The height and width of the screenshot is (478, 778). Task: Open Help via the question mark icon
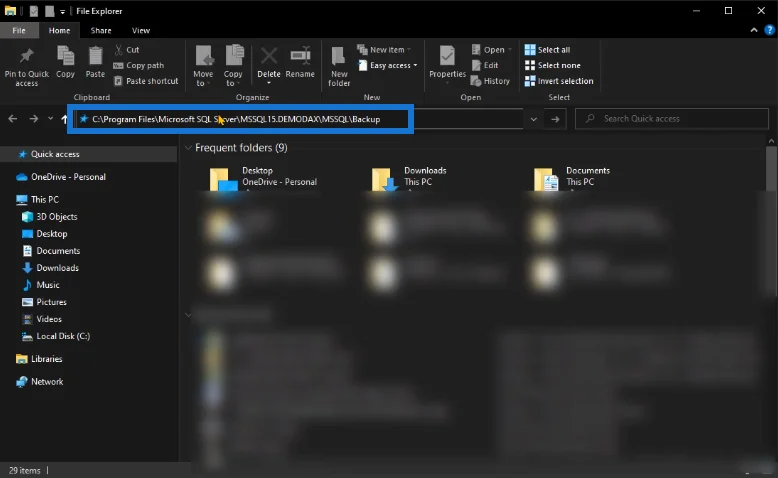click(770, 30)
